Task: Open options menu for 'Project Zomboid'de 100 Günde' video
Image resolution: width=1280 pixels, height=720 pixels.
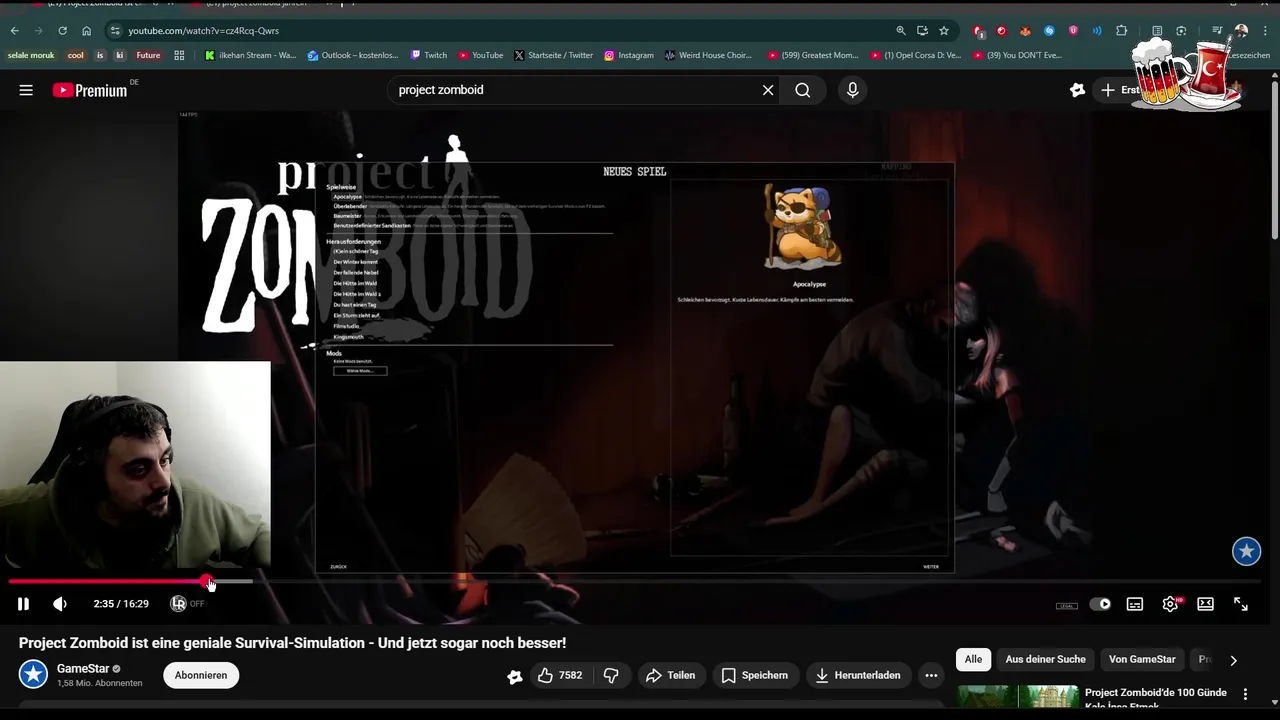Action: [1245, 694]
